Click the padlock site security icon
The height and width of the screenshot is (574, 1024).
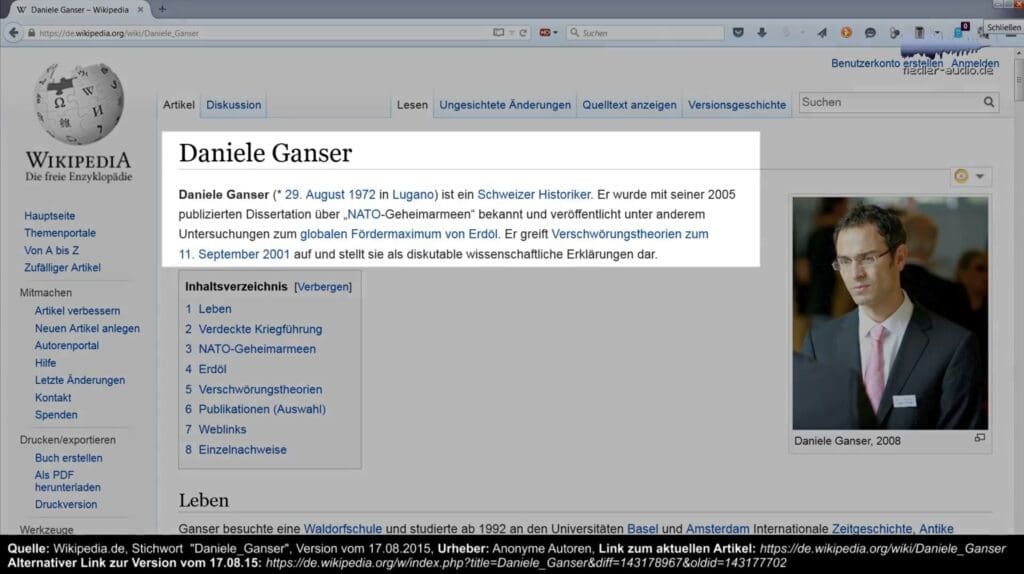point(31,33)
